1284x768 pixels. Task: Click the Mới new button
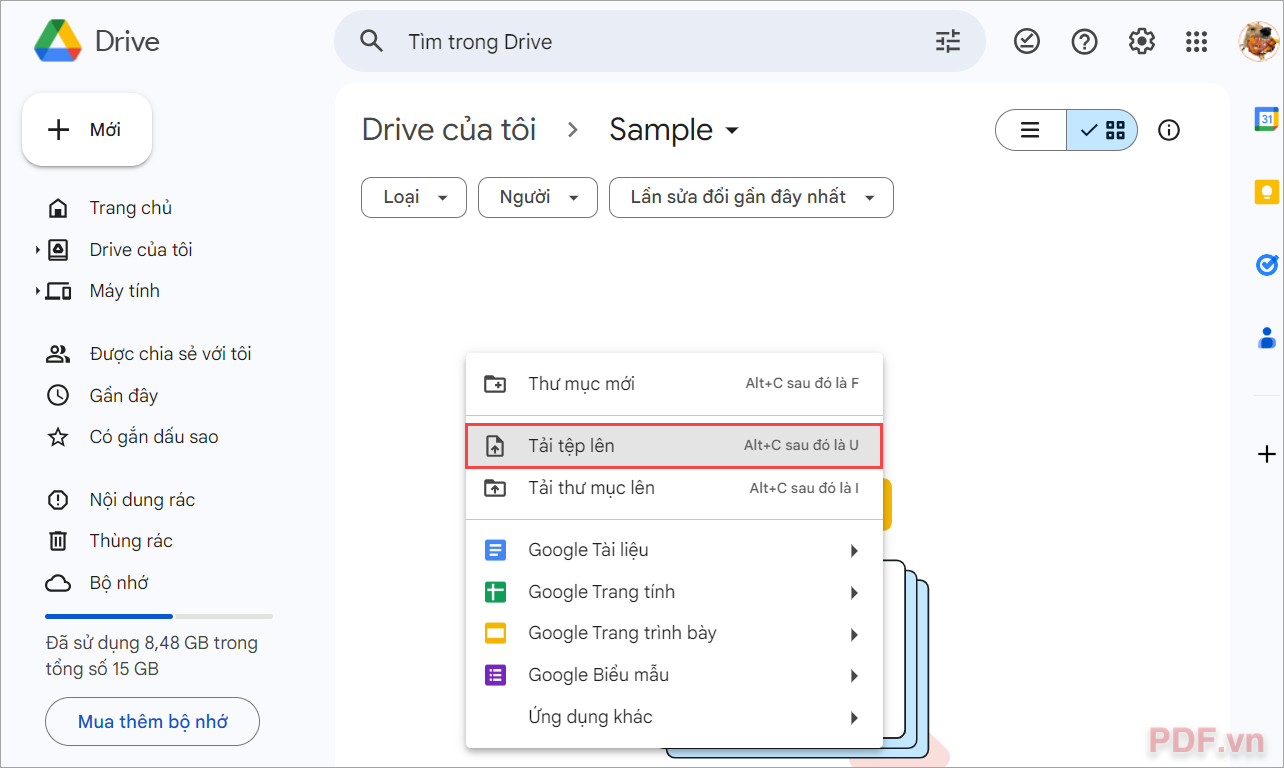[87, 130]
